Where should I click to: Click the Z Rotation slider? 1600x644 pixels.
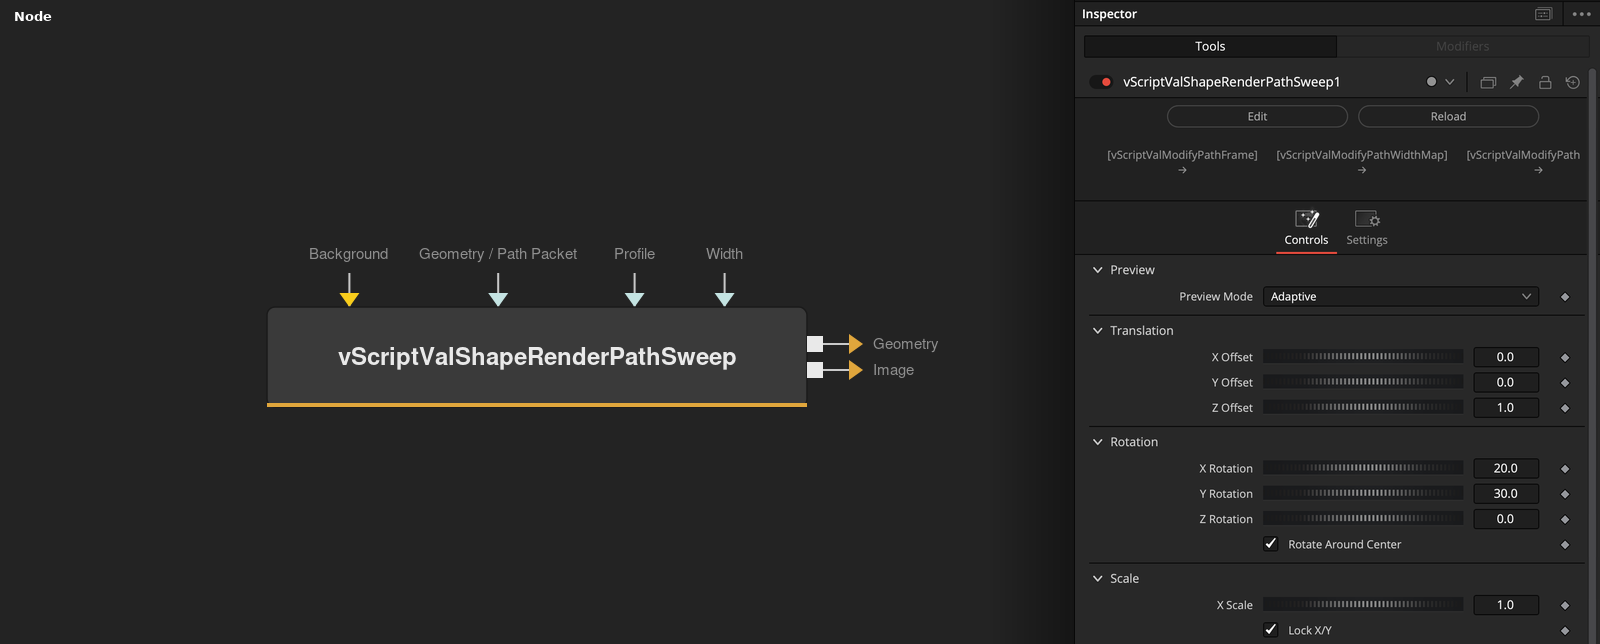point(1362,518)
